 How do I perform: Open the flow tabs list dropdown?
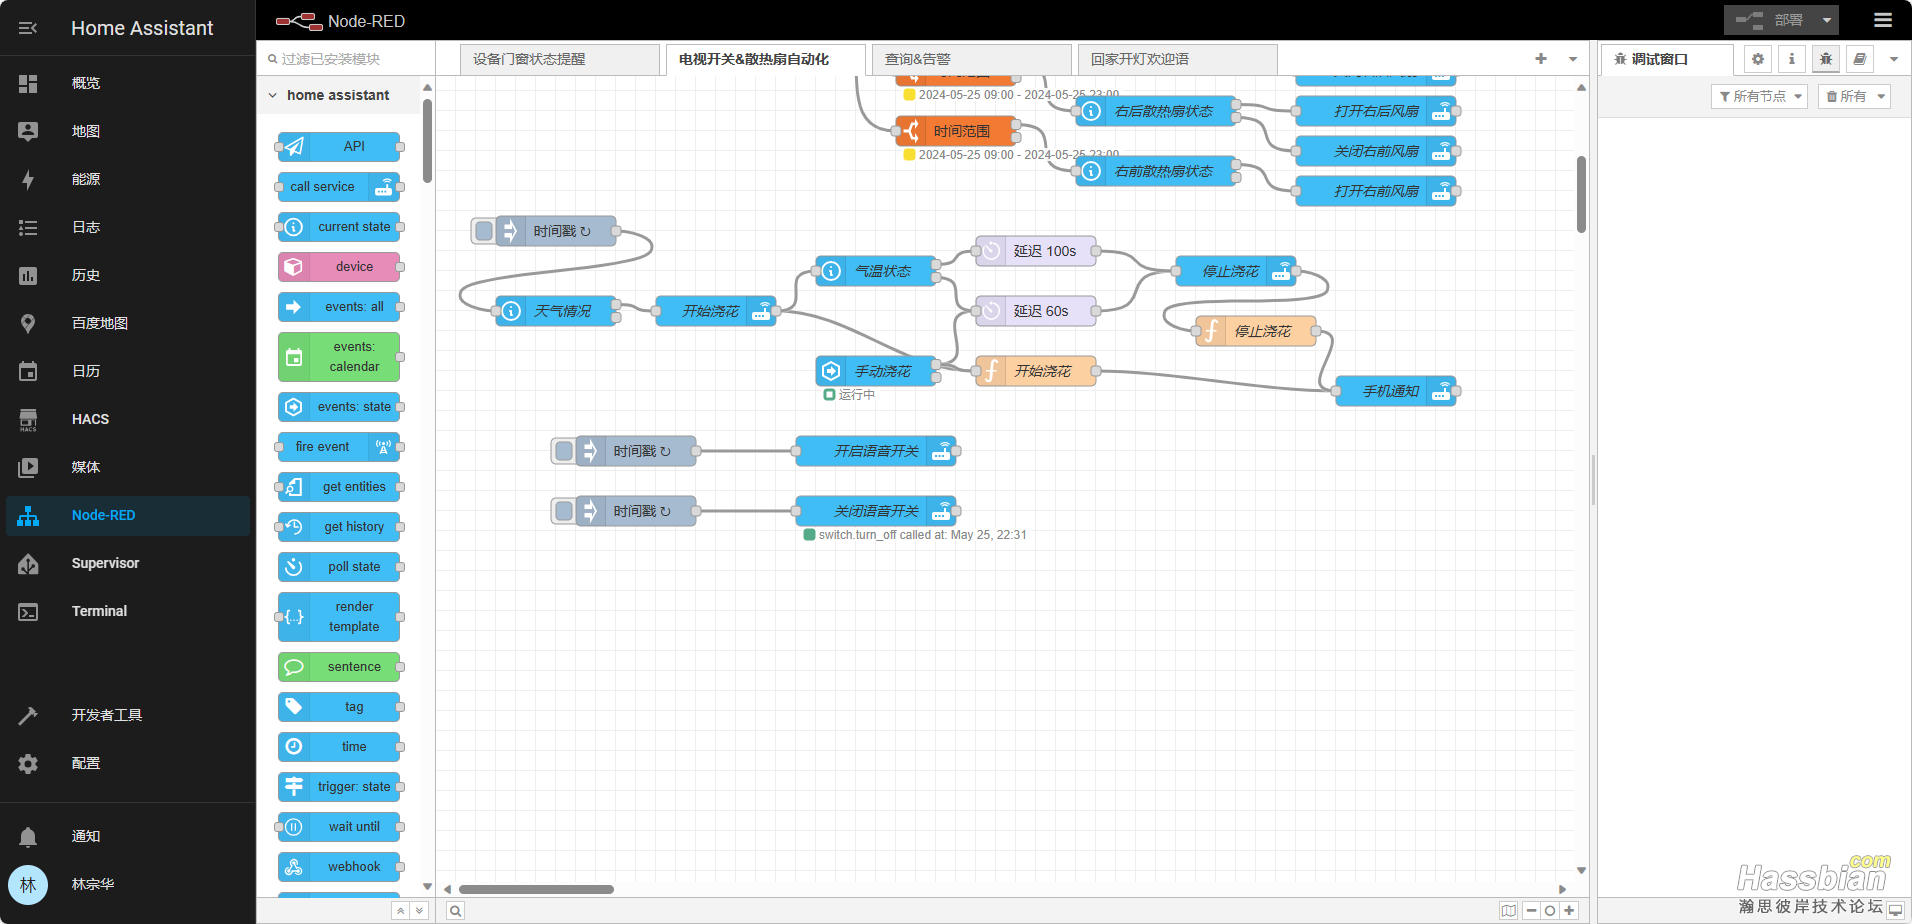(1573, 59)
